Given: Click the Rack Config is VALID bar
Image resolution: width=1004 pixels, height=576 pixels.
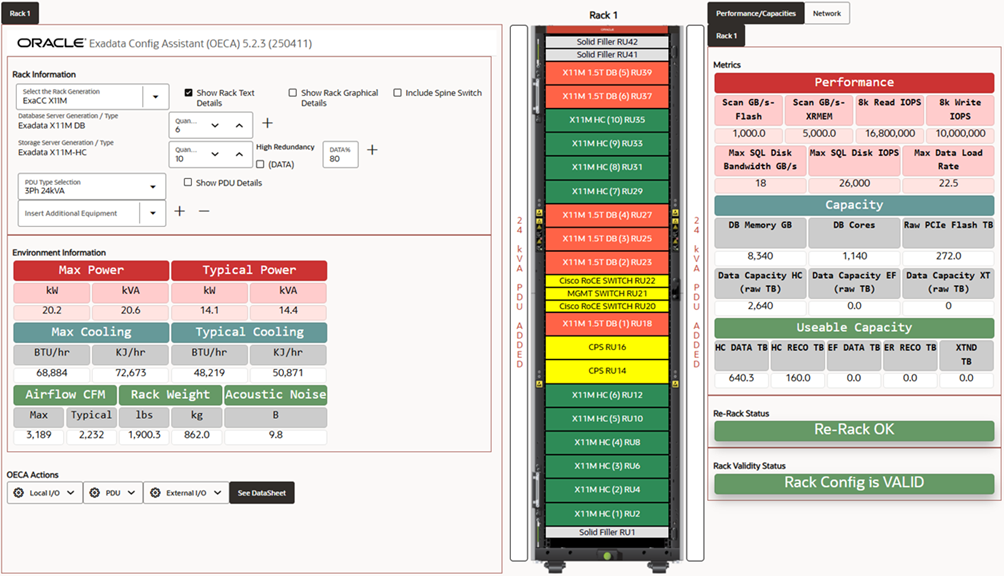Looking at the screenshot, I should tap(854, 483).
